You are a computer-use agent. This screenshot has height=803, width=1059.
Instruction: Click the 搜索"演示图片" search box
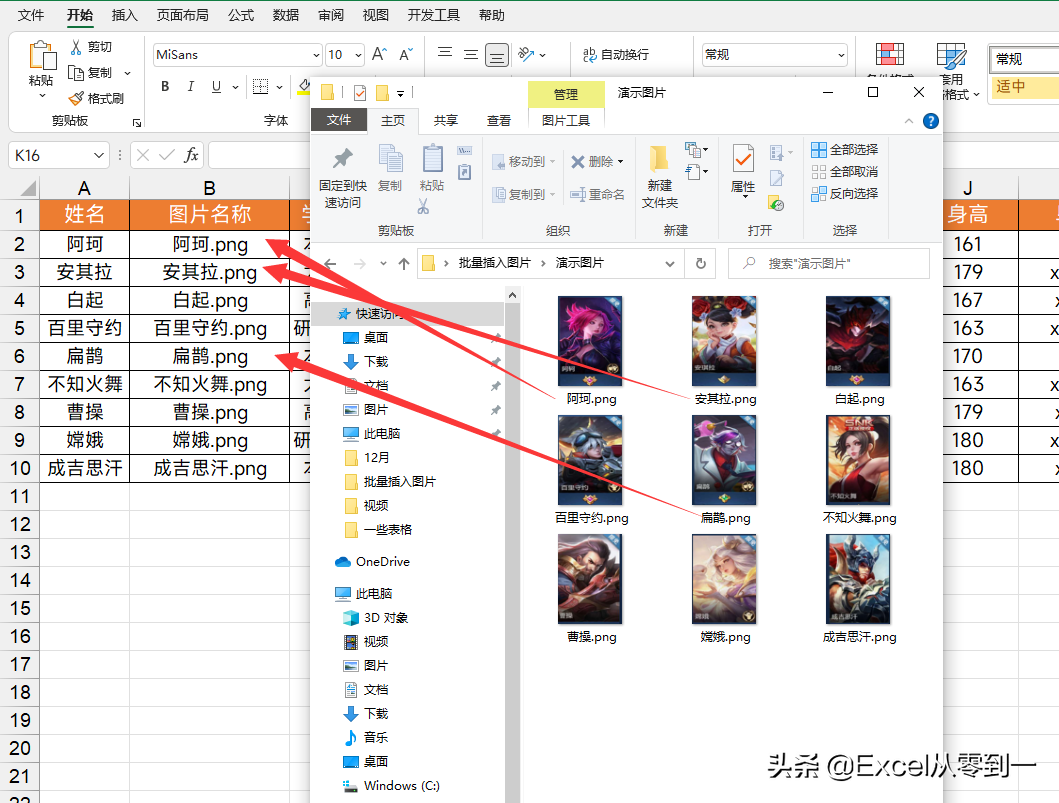tap(829, 263)
